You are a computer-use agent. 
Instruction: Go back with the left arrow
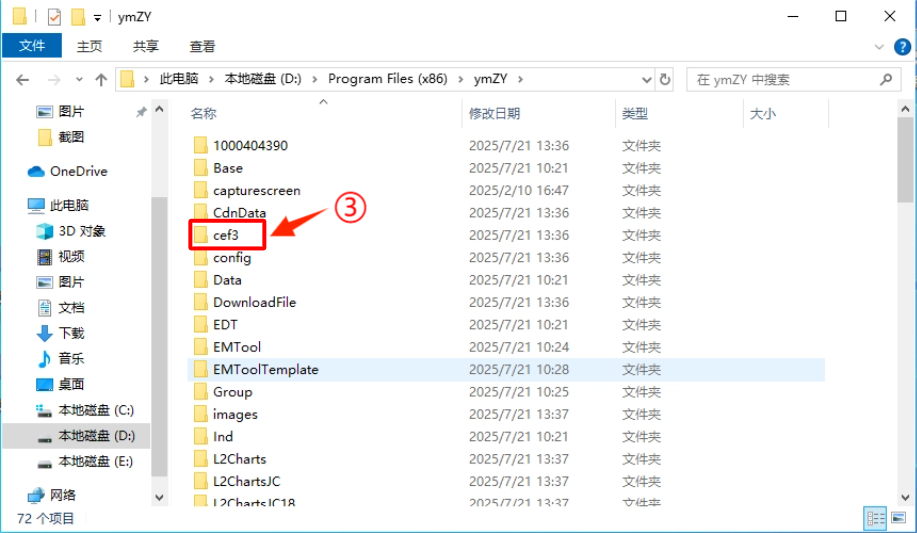tap(22, 80)
